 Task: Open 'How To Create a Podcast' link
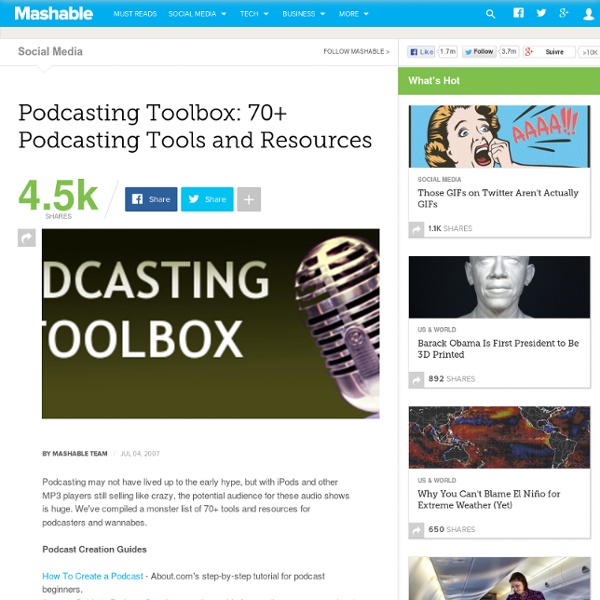click(93, 576)
